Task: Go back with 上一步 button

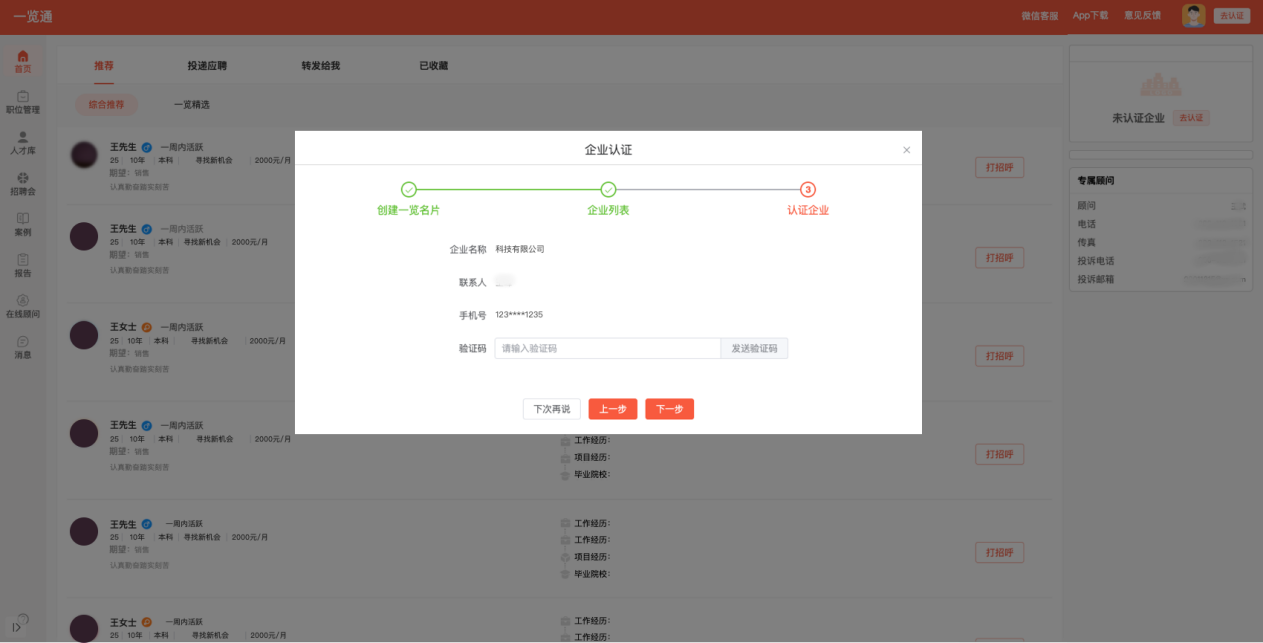Action: (x=613, y=409)
